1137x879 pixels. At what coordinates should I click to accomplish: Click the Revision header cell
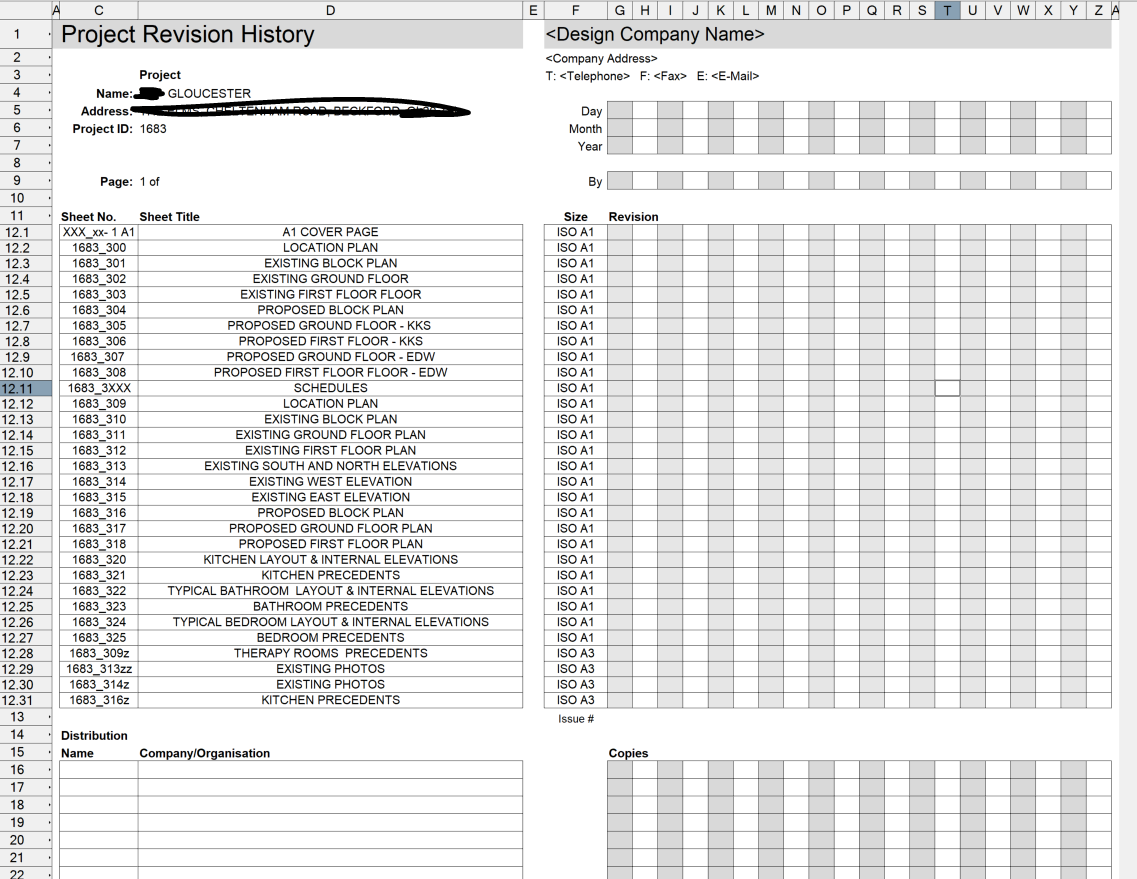631,216
